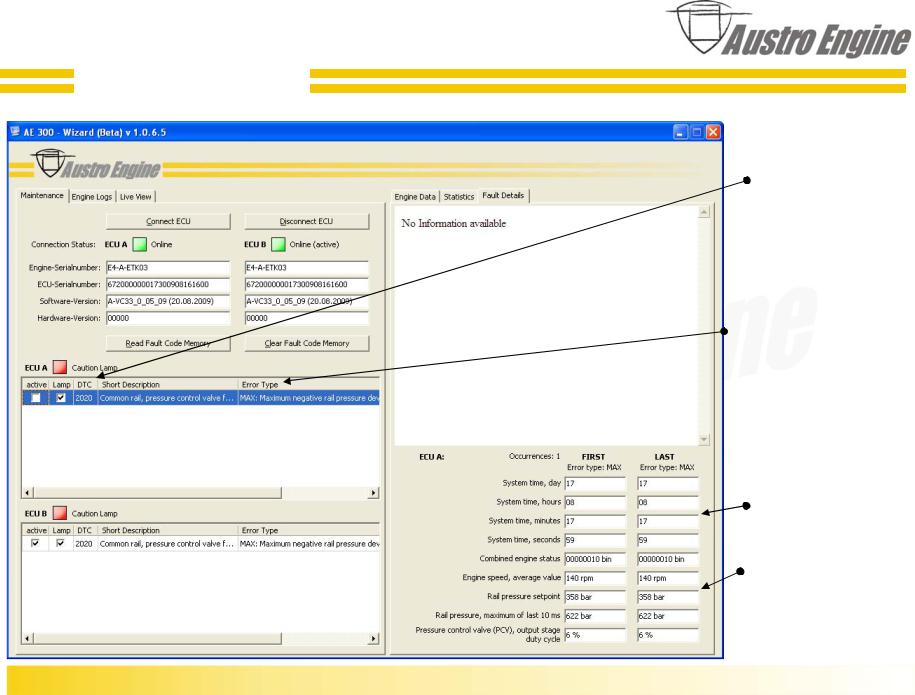Screen dimensions: 915x695
Task: Click ECU B horizontal scrollbar thumb
Action: click(157, 639)
